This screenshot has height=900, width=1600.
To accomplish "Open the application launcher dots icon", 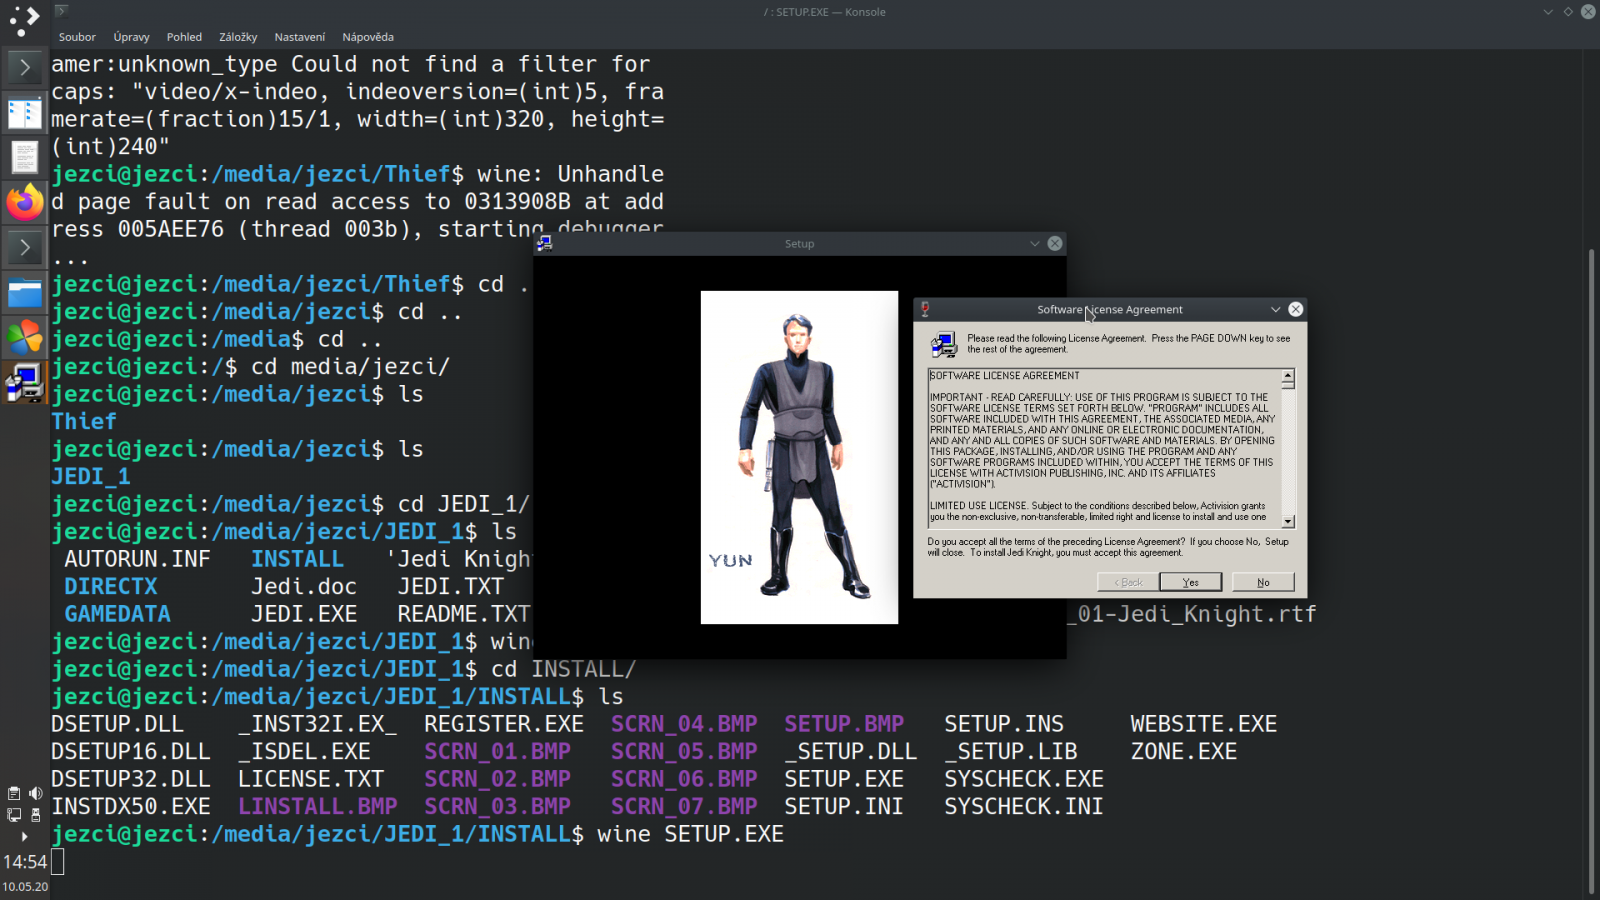I will [22, 20].
